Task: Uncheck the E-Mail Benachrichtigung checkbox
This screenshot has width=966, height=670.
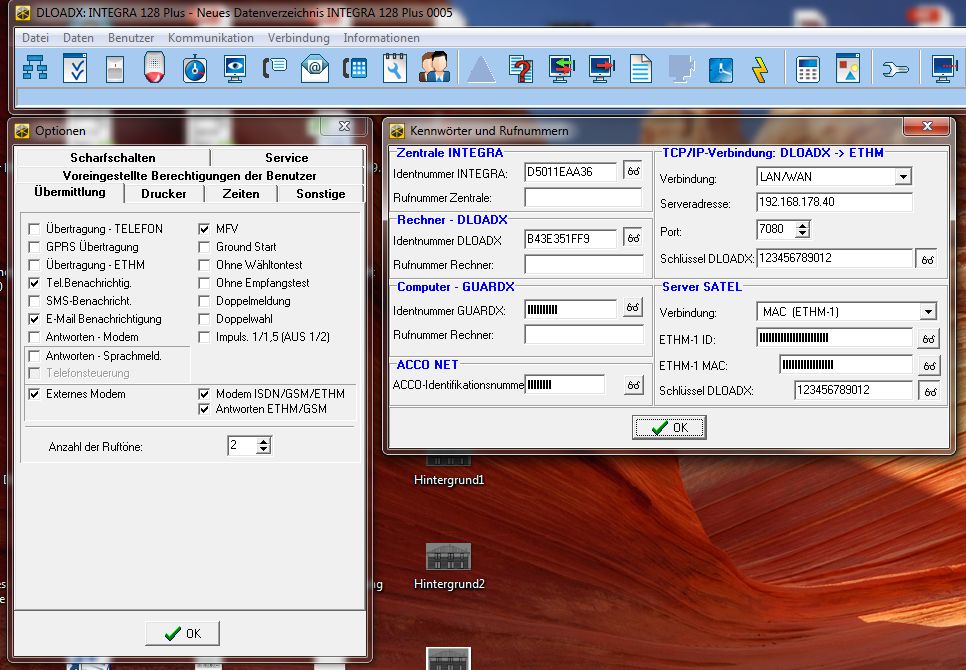Action: tap(35, 319)
